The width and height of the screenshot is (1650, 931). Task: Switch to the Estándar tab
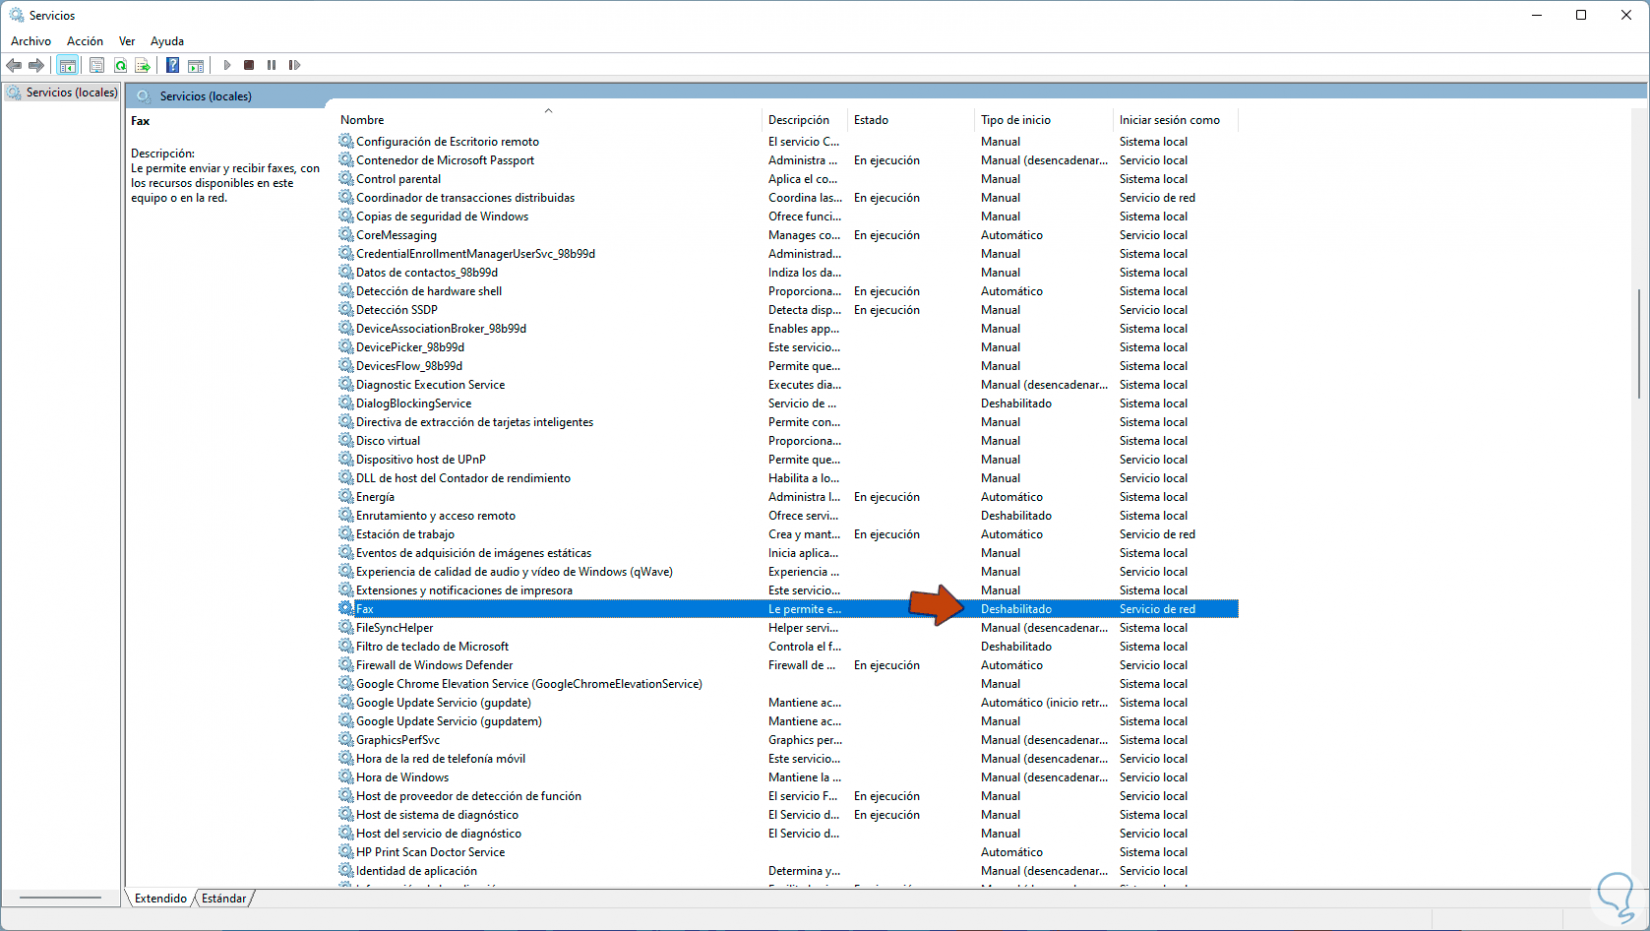[x=224, y=898]
